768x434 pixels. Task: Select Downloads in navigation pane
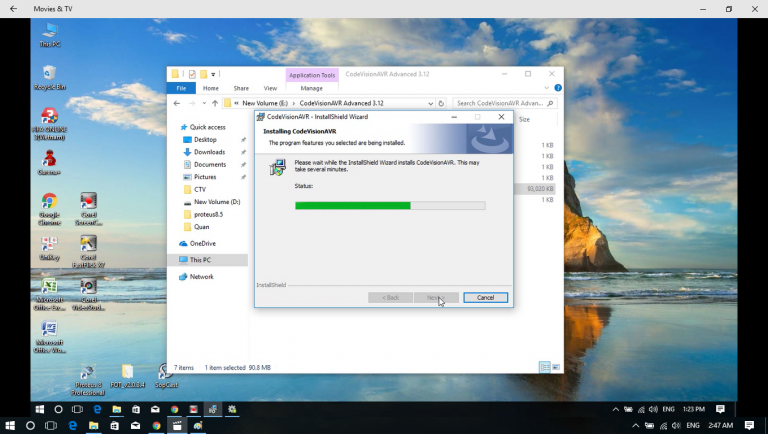coord(209,152)
